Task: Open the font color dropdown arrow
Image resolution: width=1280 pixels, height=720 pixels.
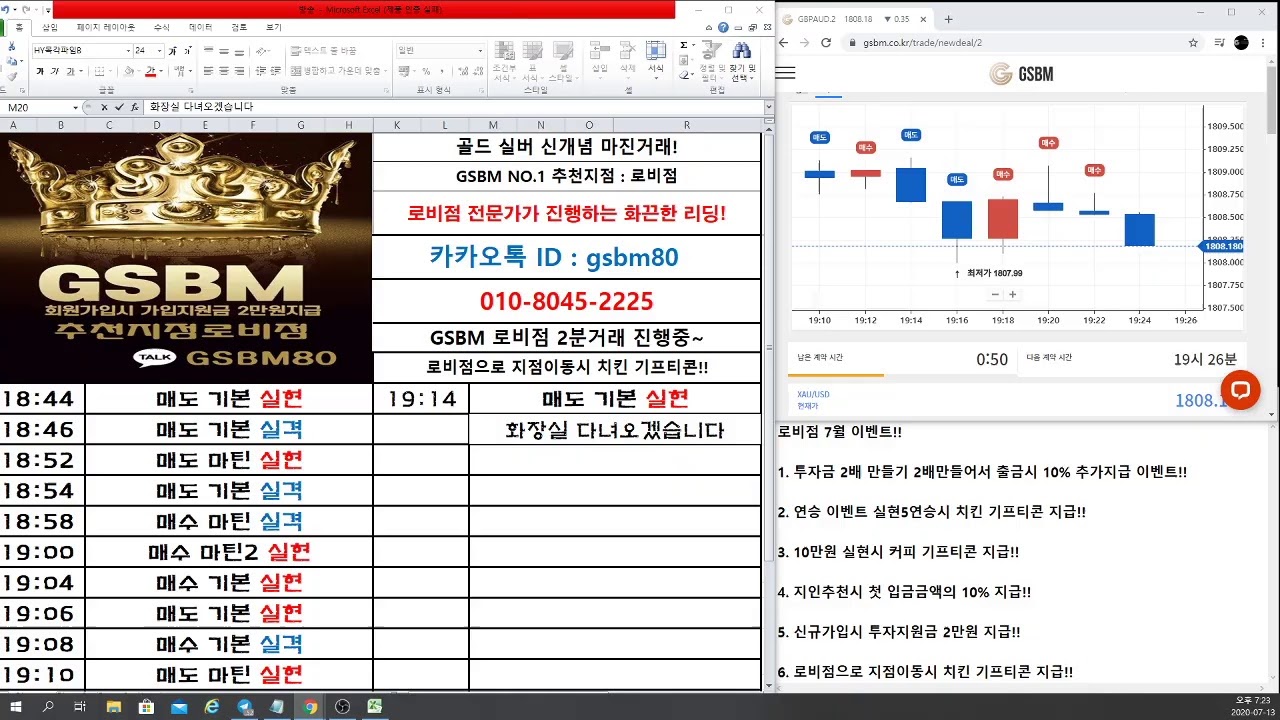Action: pyautogui.click(x=160, y=71)
